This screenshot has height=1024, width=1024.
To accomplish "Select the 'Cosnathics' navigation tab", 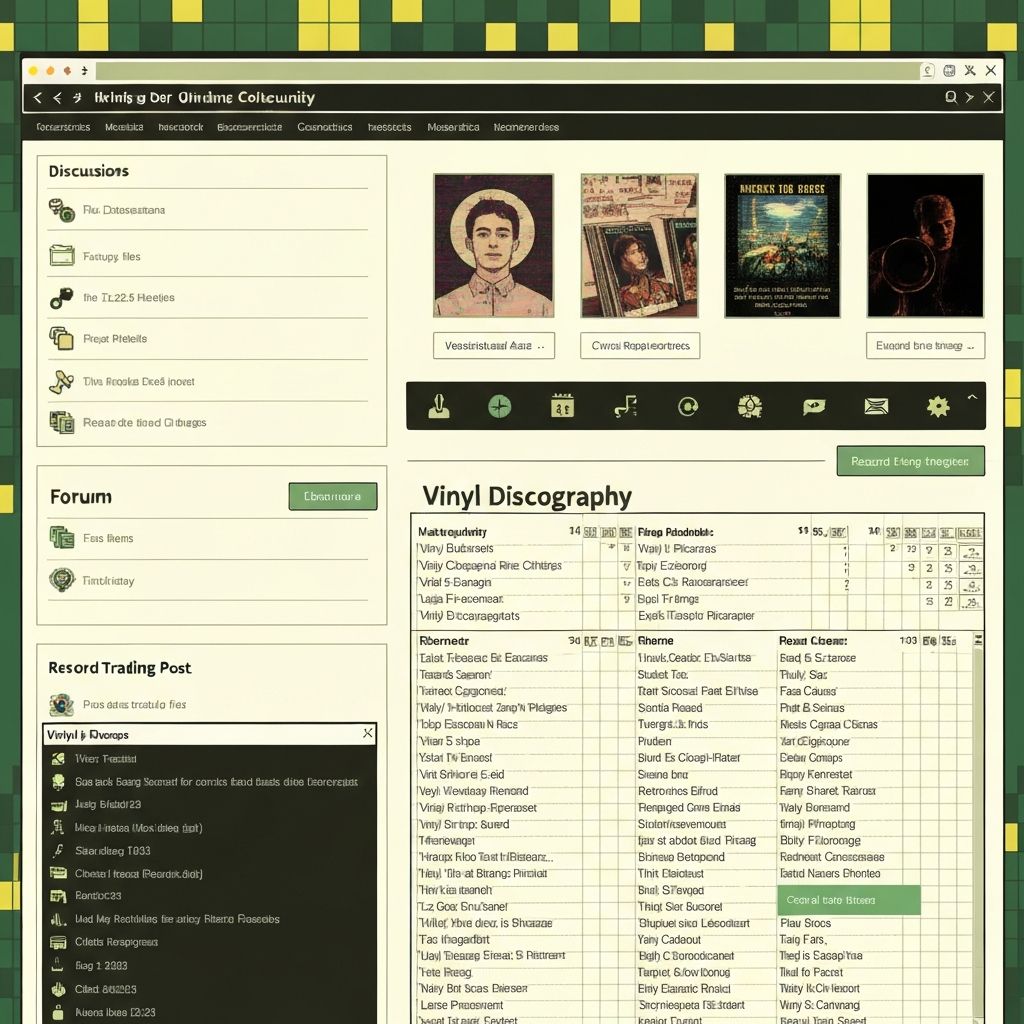I will tap(324, 127).
